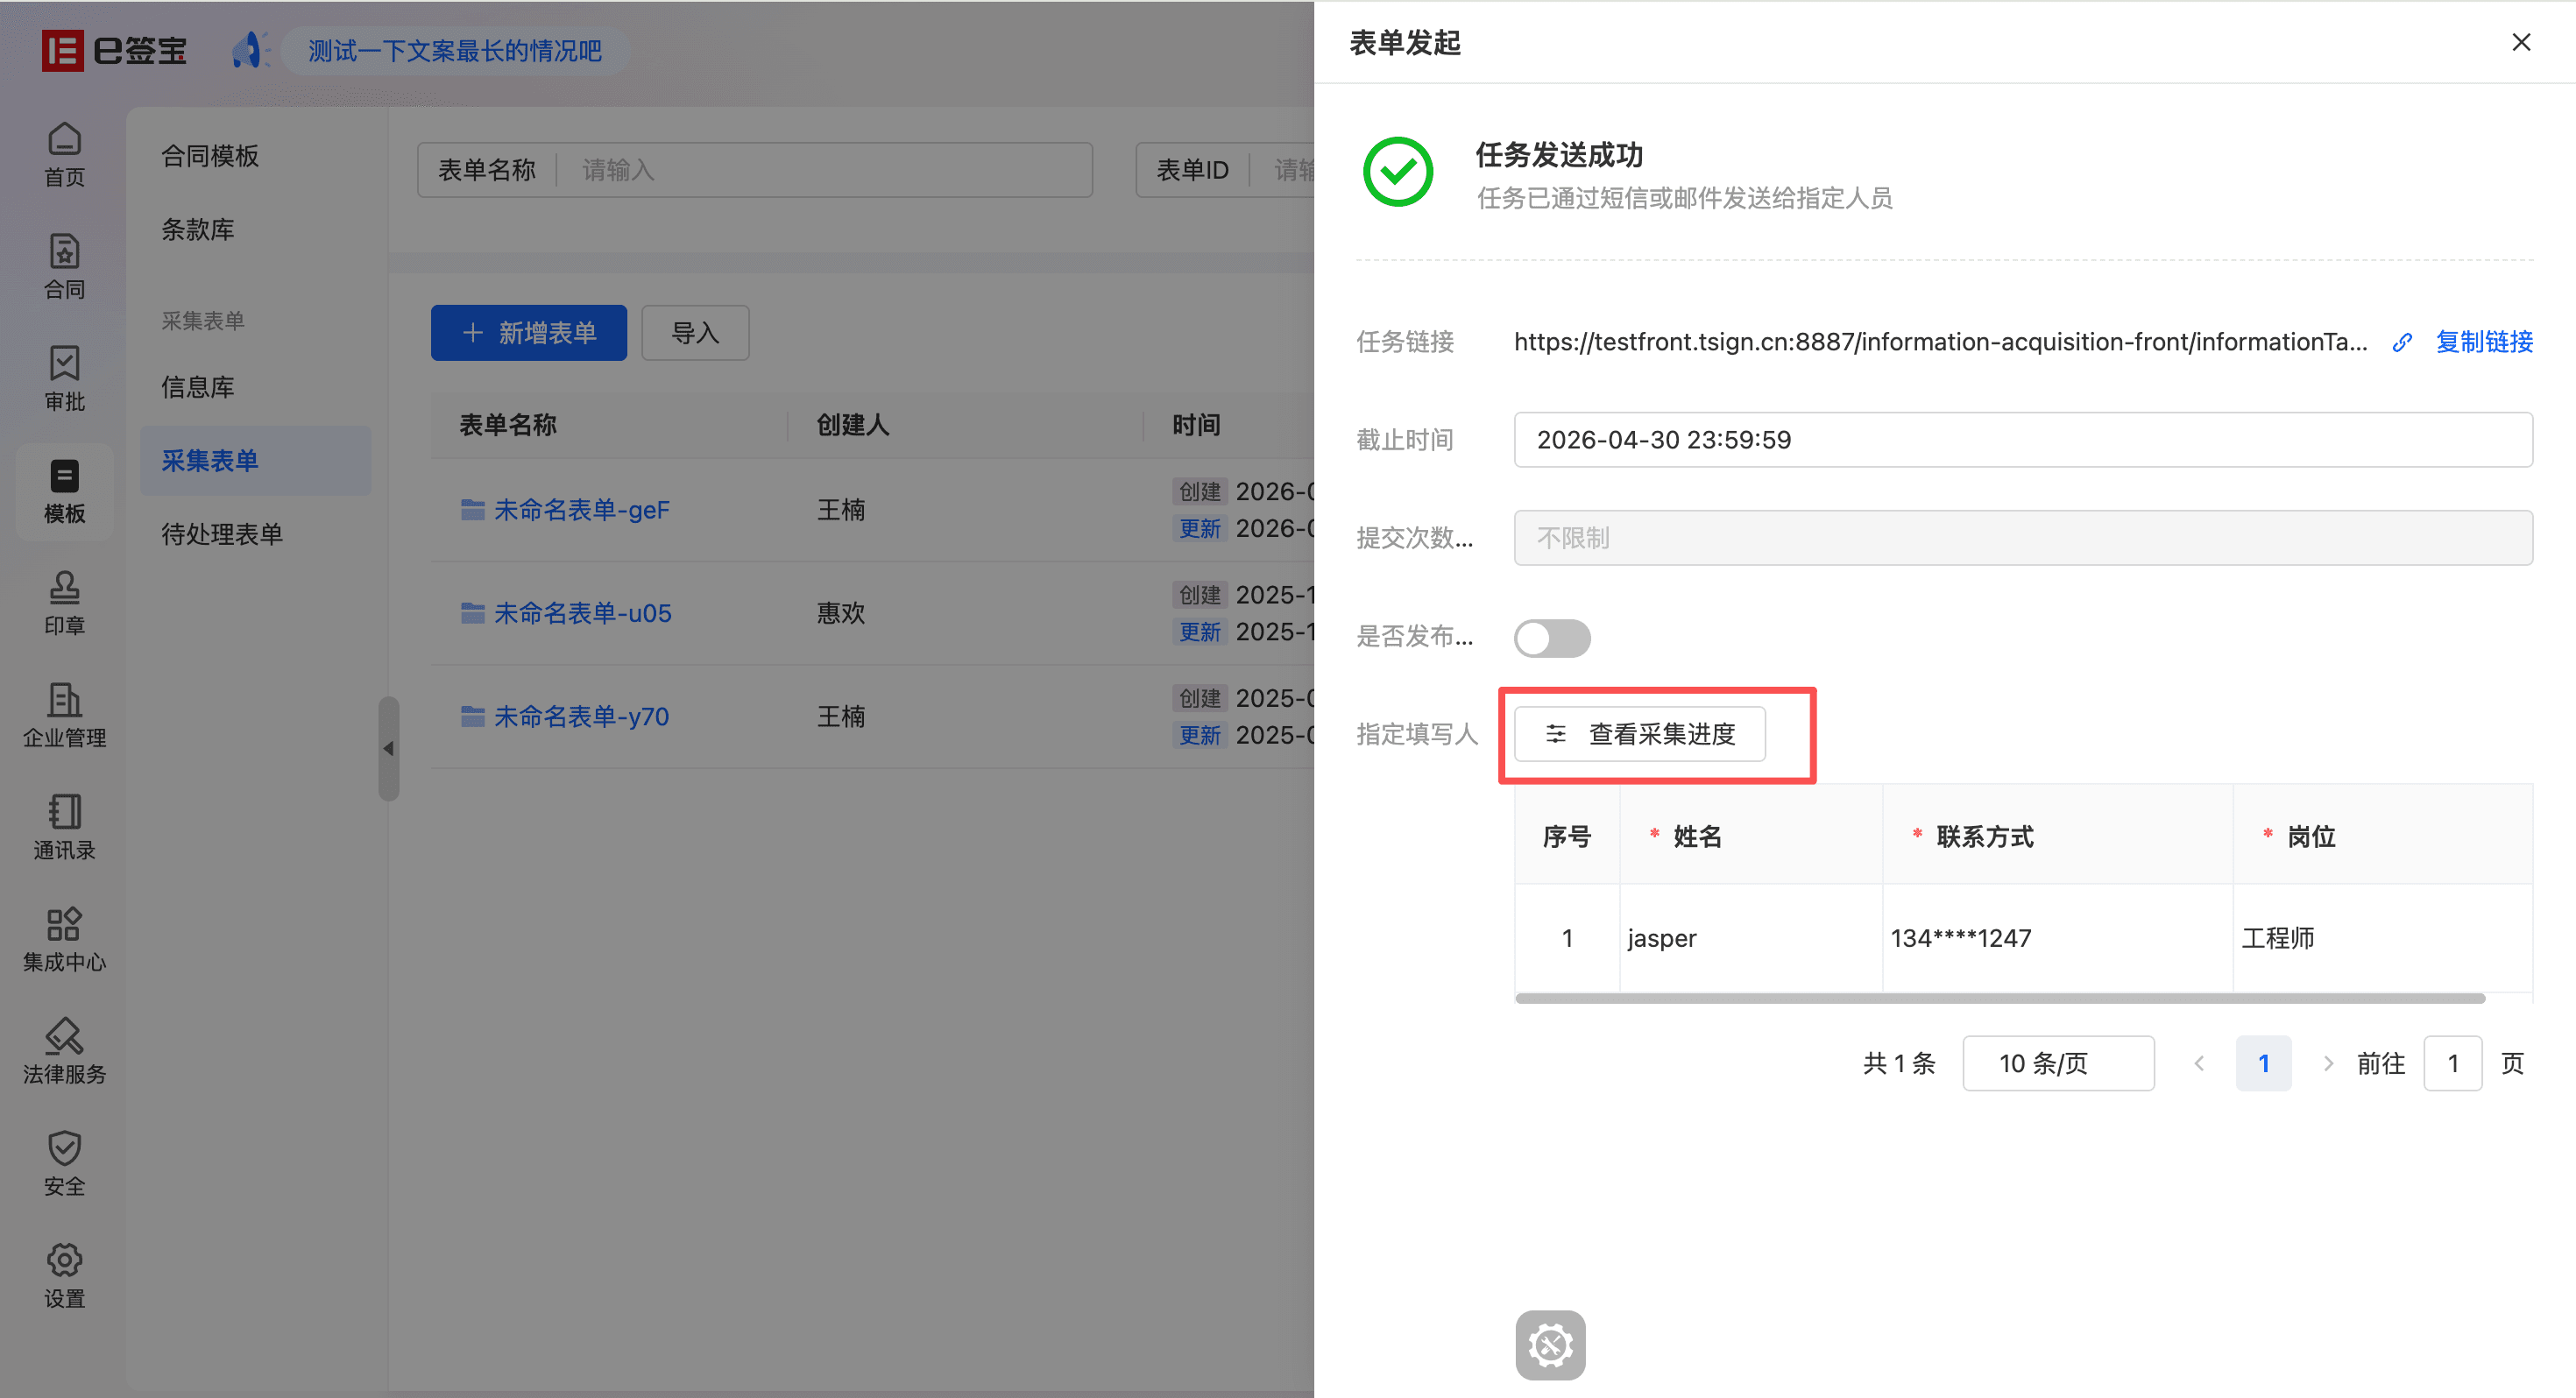2576x1398 pixels.
Task: Click 复制链接 to copy task link
Action: pyautogui.click(x=2484, y=342)
